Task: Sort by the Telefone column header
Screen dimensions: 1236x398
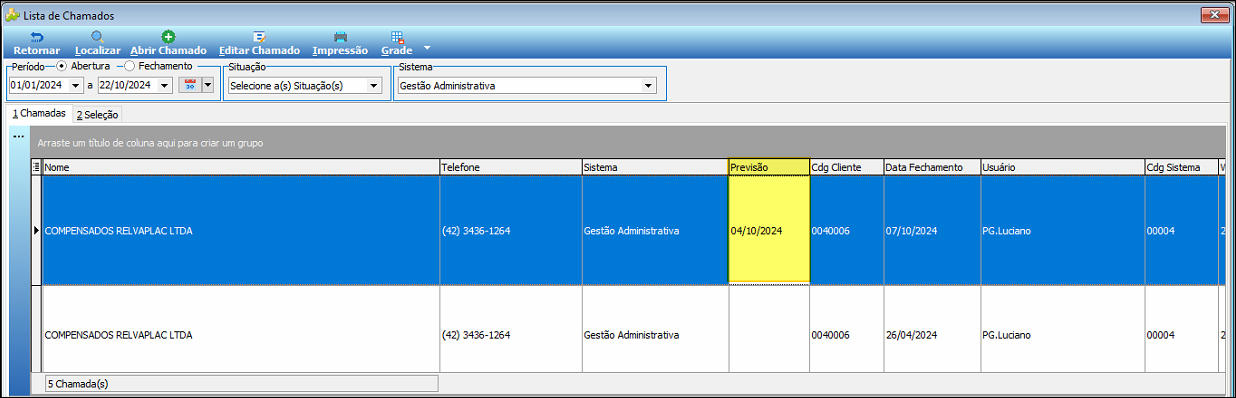Action: [510, 167]
